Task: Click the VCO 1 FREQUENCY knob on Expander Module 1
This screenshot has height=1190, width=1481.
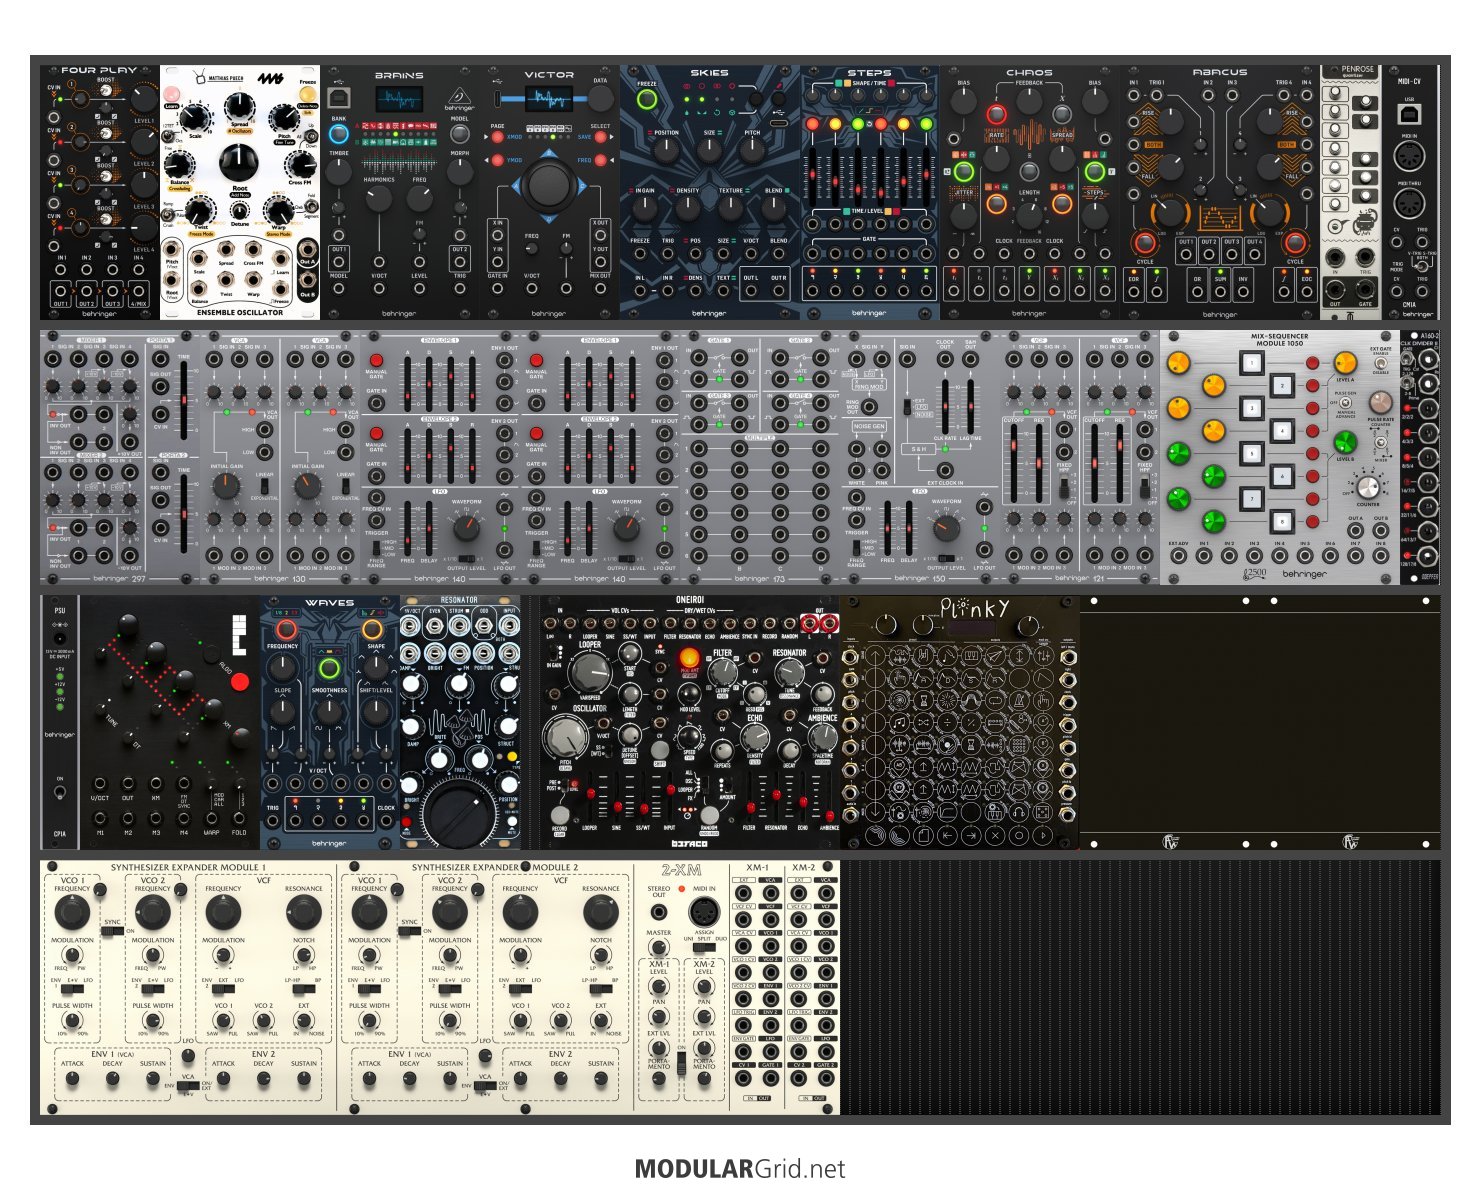Action: pos(72,911)
